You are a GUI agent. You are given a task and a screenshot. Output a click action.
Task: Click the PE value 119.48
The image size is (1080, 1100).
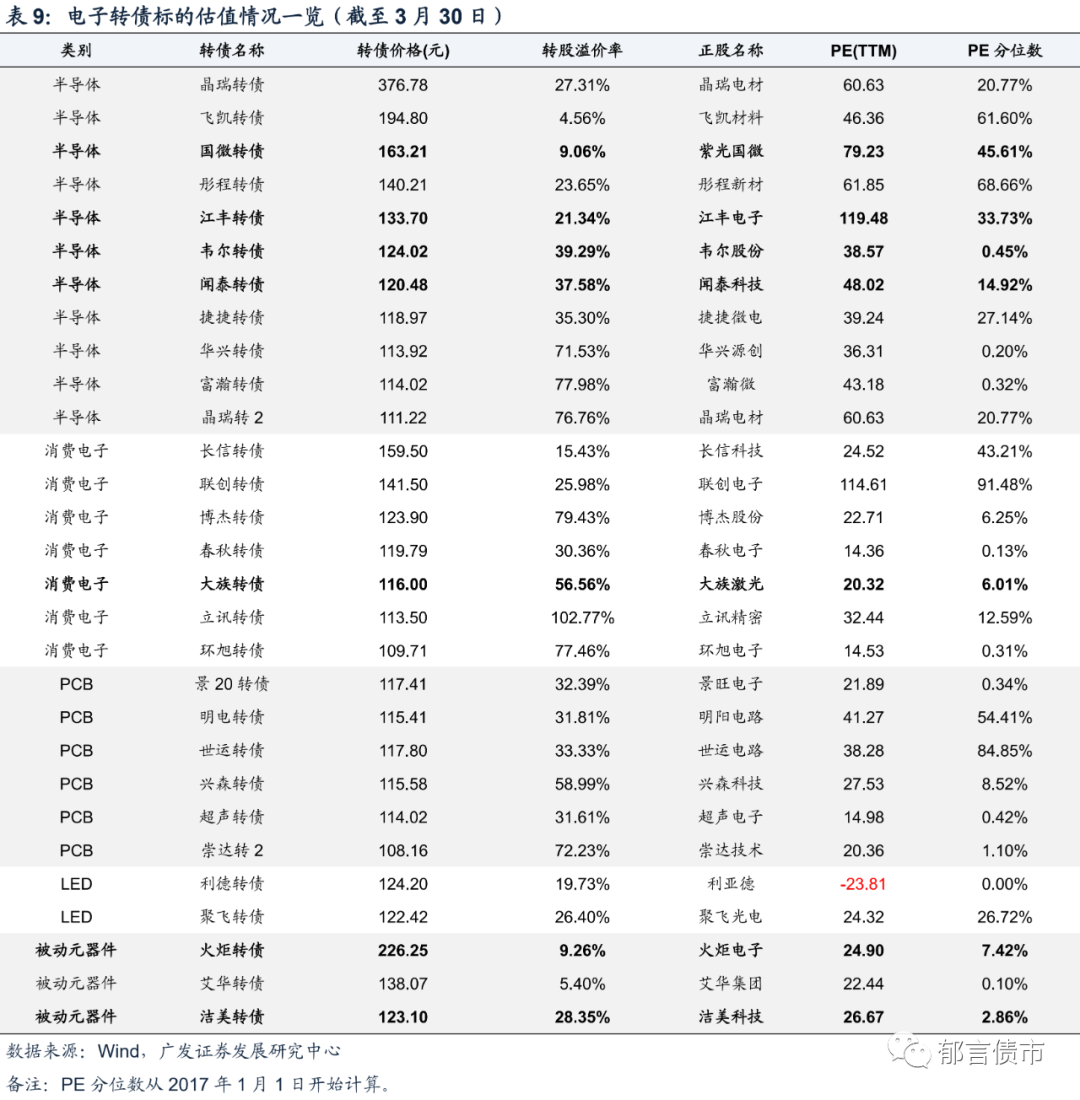tap(863, 218)
